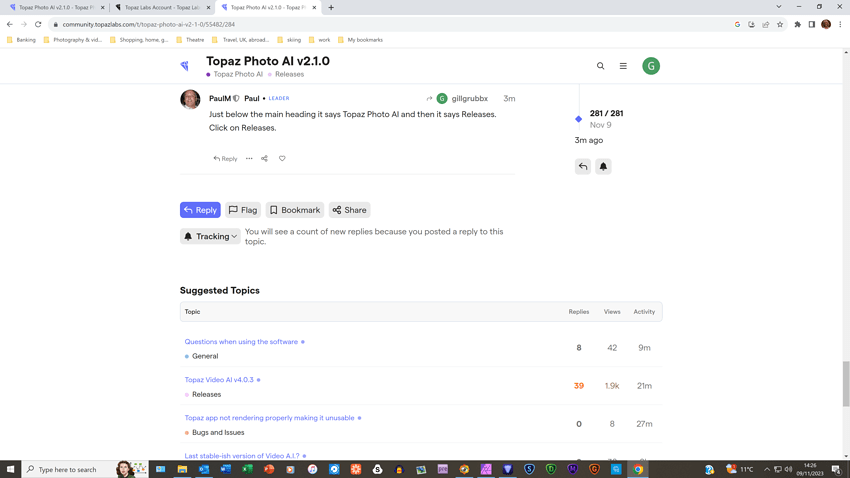Image resolution: width=850 pixels, height=478 pixels.
Task: Open Windows Start menu
Action: pyautogui.click(x=10, y=469)
